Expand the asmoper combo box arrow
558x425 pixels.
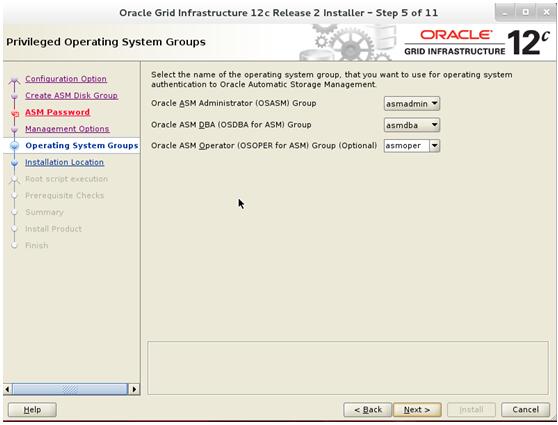435,146
